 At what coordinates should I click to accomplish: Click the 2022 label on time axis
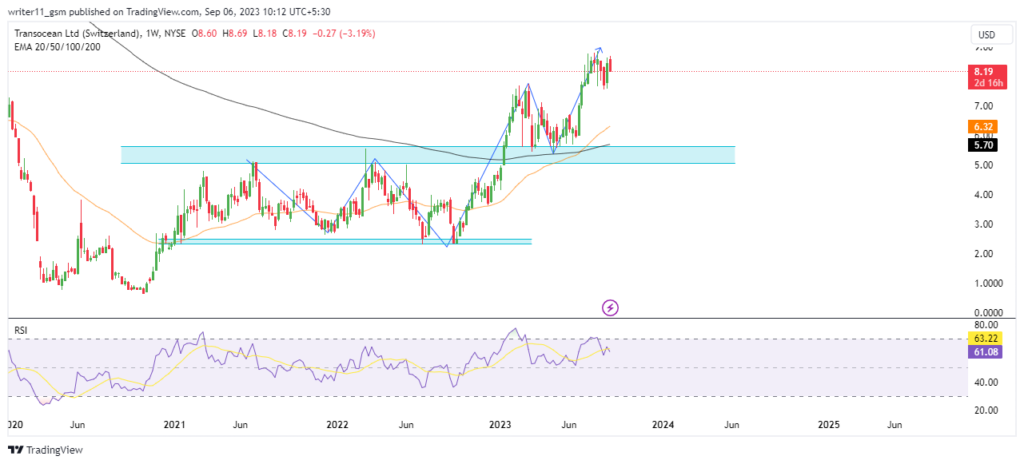tap(338, 424)
